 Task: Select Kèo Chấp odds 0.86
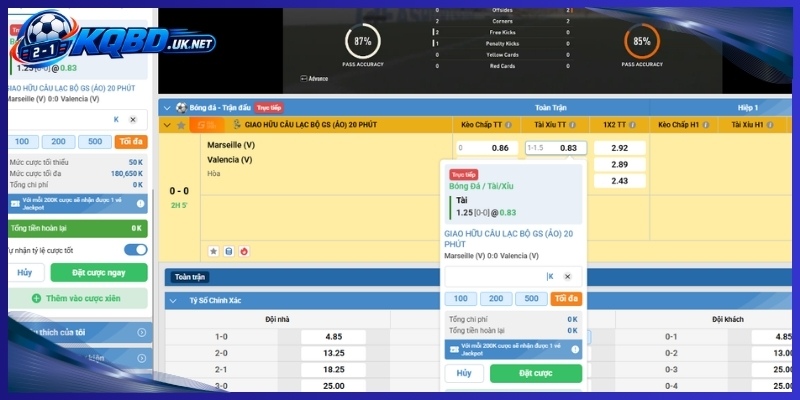pyautogui.click(x=487, y=148)
